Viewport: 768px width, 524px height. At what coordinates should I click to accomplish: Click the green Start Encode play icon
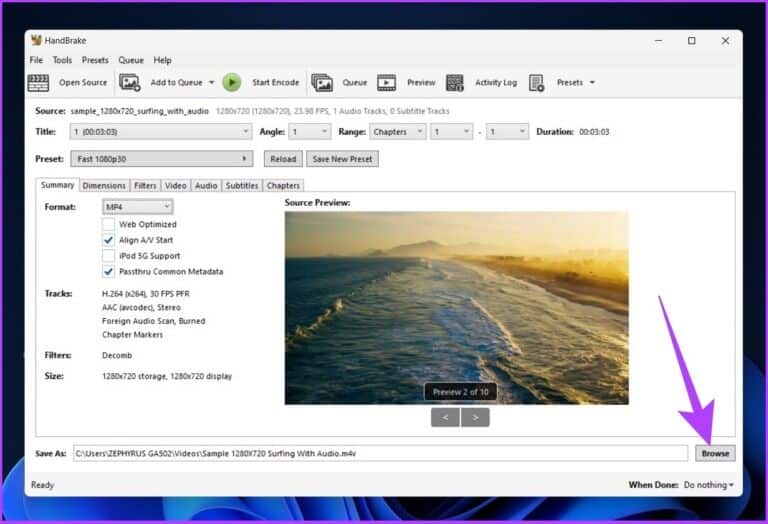tap(232, 82)
